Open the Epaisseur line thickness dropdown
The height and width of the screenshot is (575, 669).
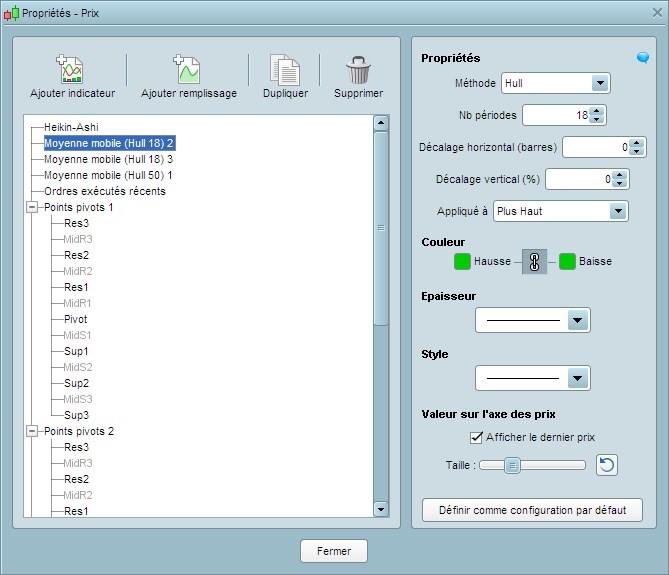coord(577,320)
